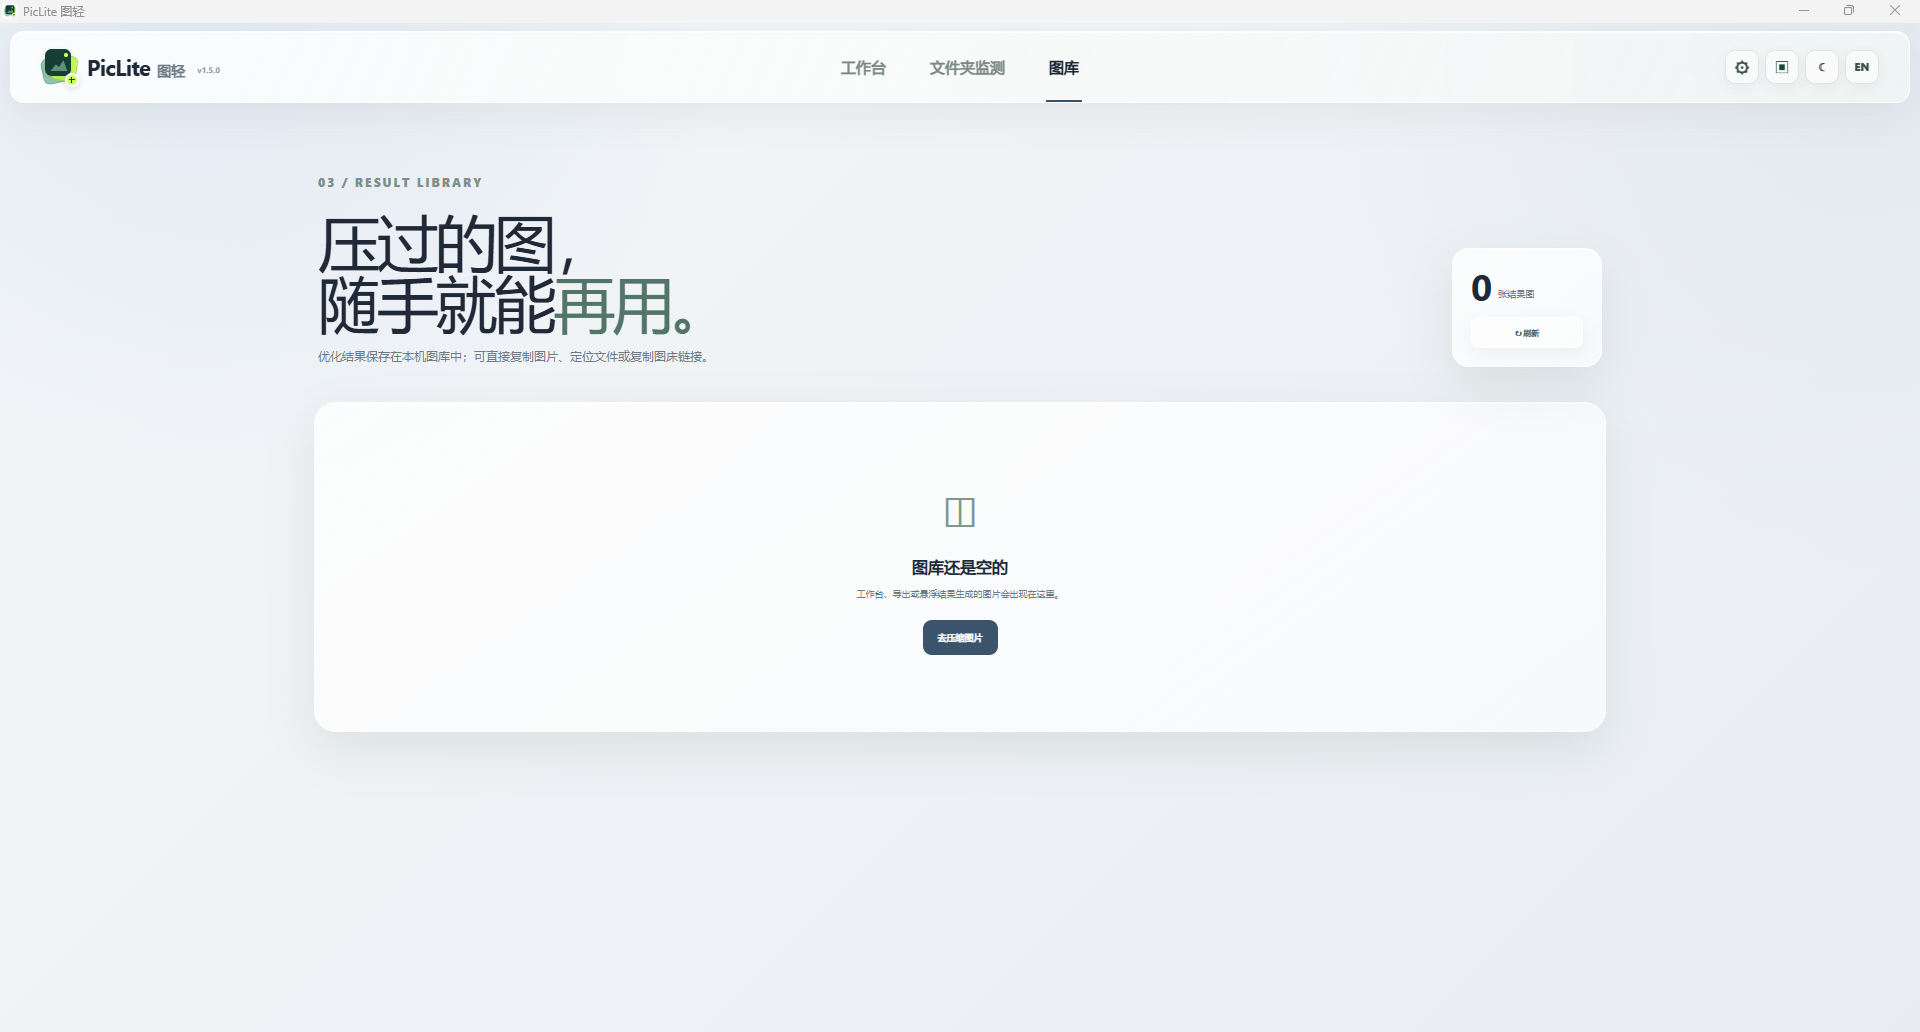Click the floating window square icon
This screenshot has width=1920, height=1032.
(x=1782, y=67)
